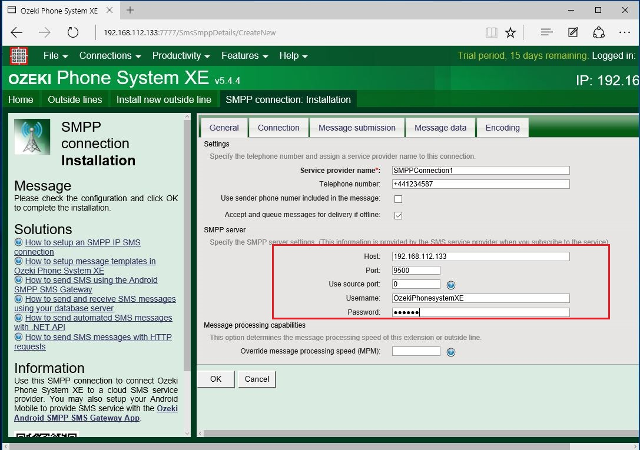Click the page bottom horizontal scrollbar
Viewport: 640px width, 450px height.
tap(289, 447)
